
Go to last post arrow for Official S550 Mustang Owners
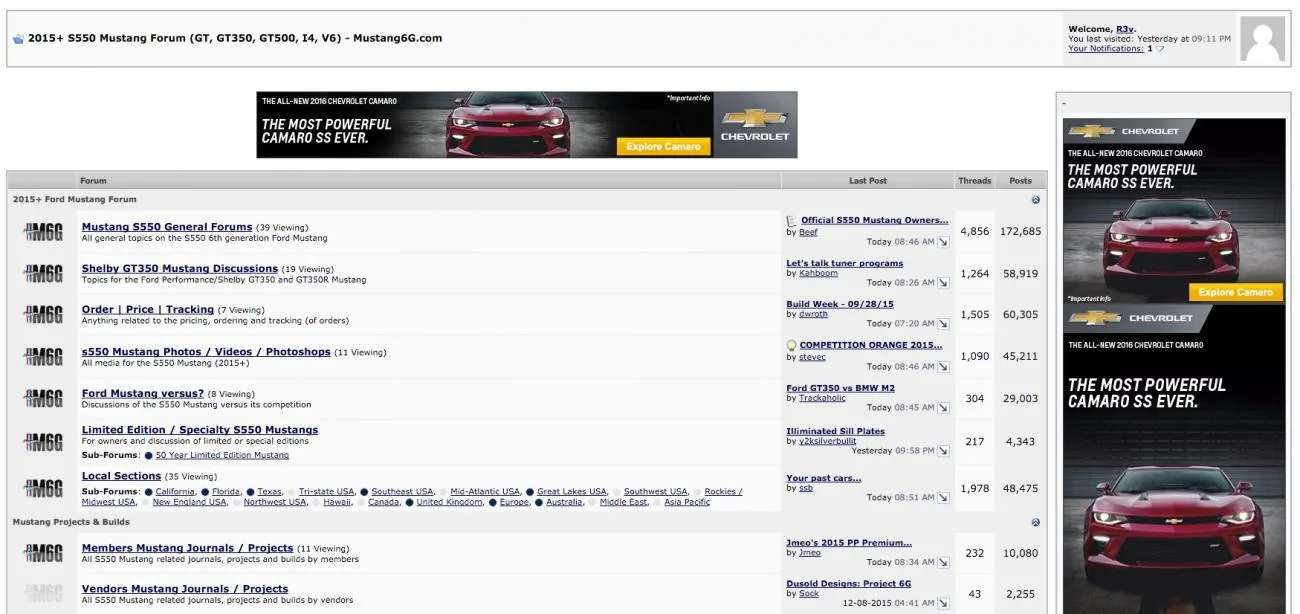943,242
